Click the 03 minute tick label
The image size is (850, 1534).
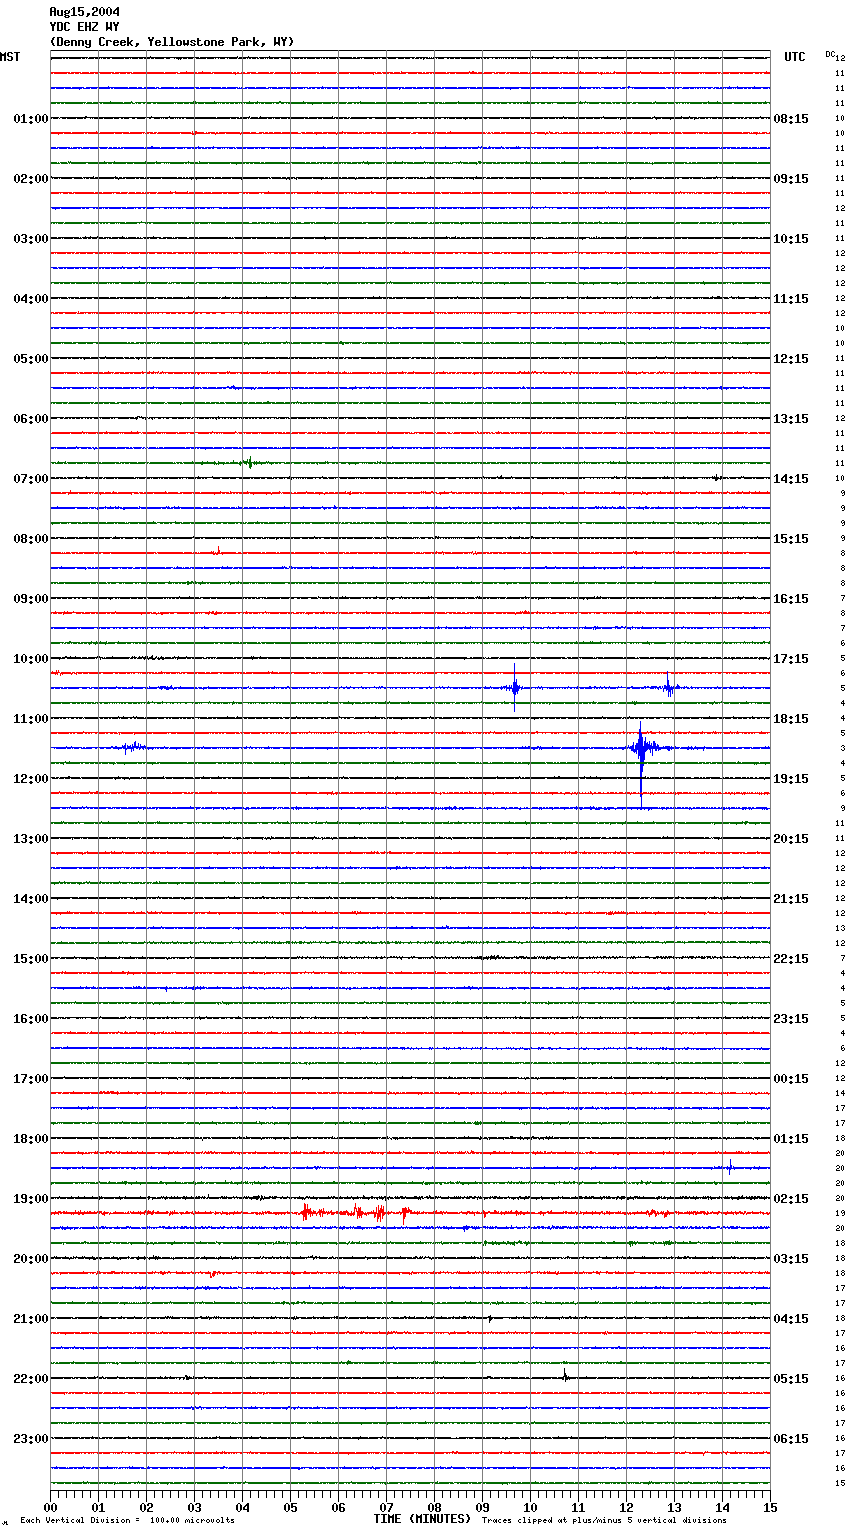pos(194,1507)
